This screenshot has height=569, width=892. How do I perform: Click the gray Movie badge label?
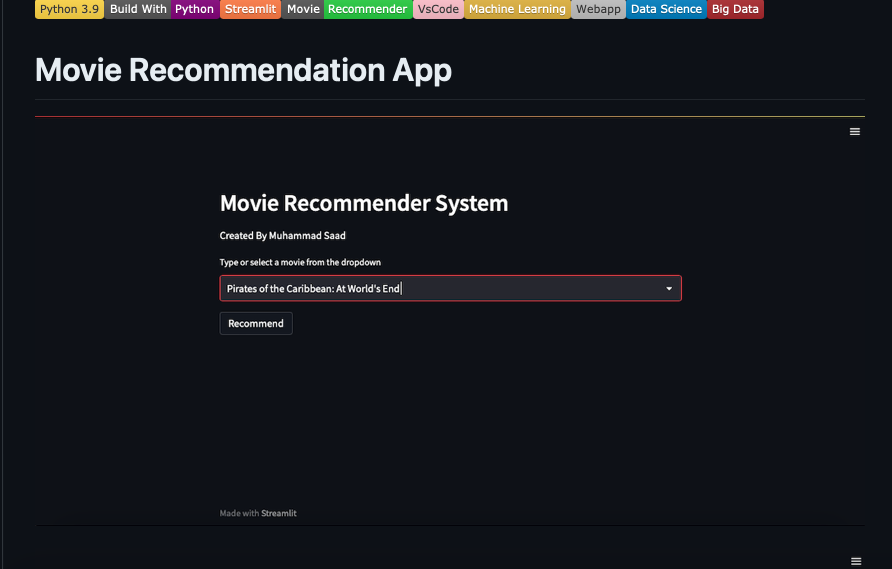pos(303,9)
